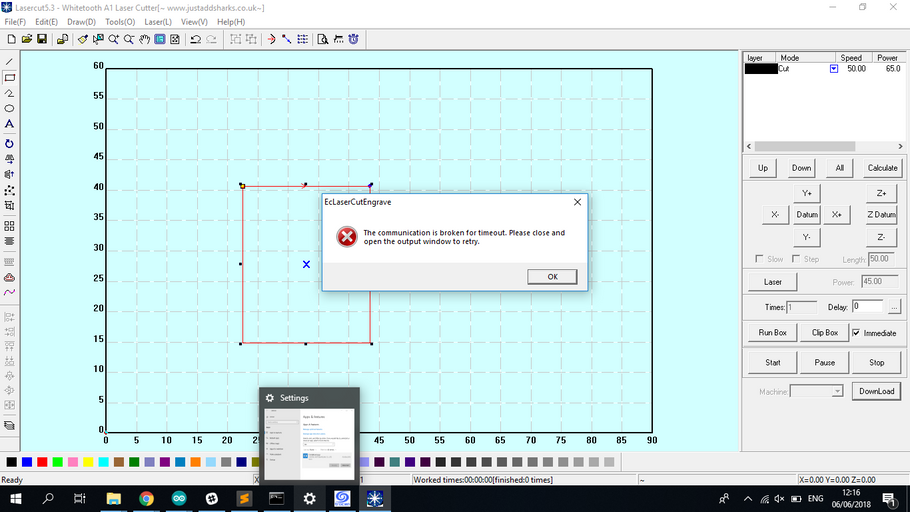Select the Rectangle drawing tool
This screenshot has width=910, height=512.
point(10,77)
